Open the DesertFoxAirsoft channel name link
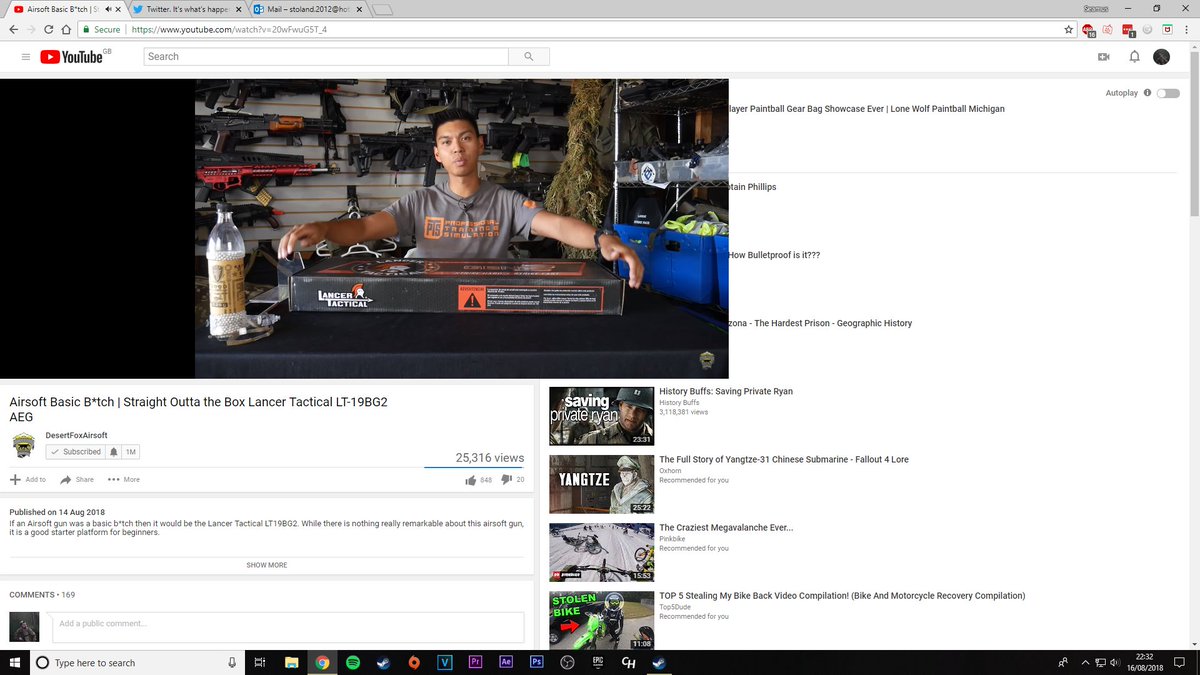The image size is (1200, 675). (76, 435)
